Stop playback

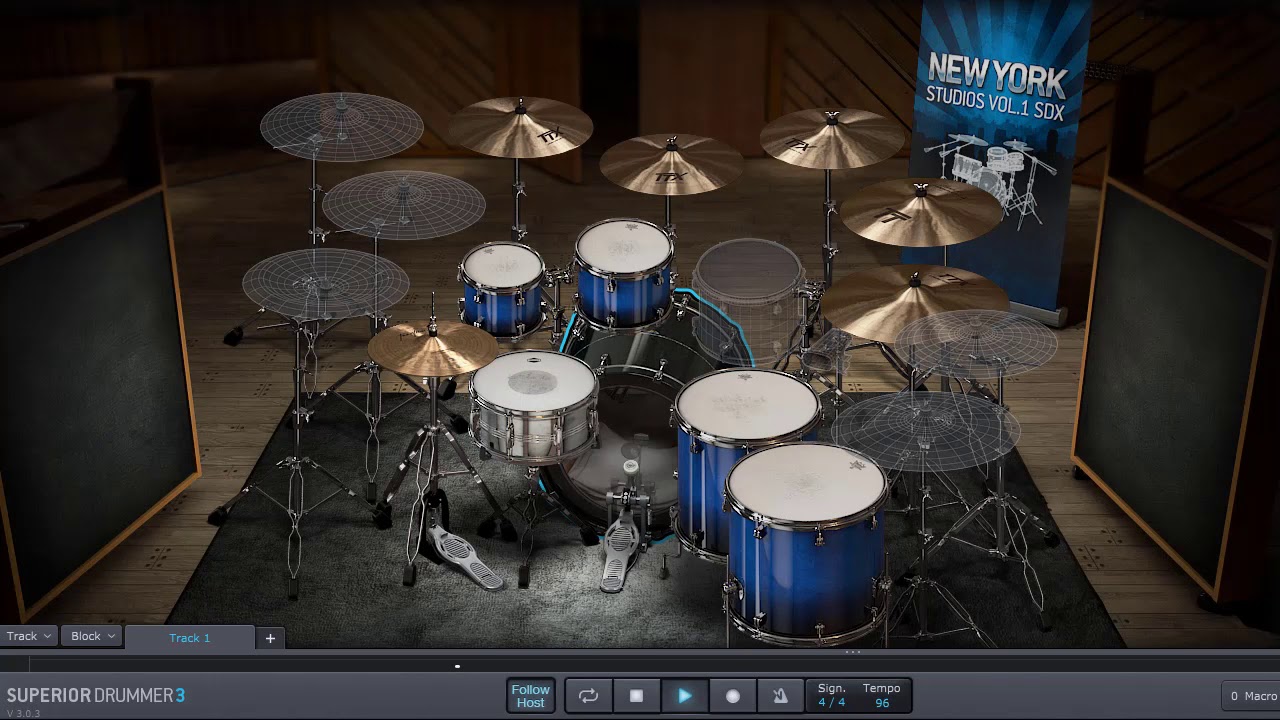(636, 695)
